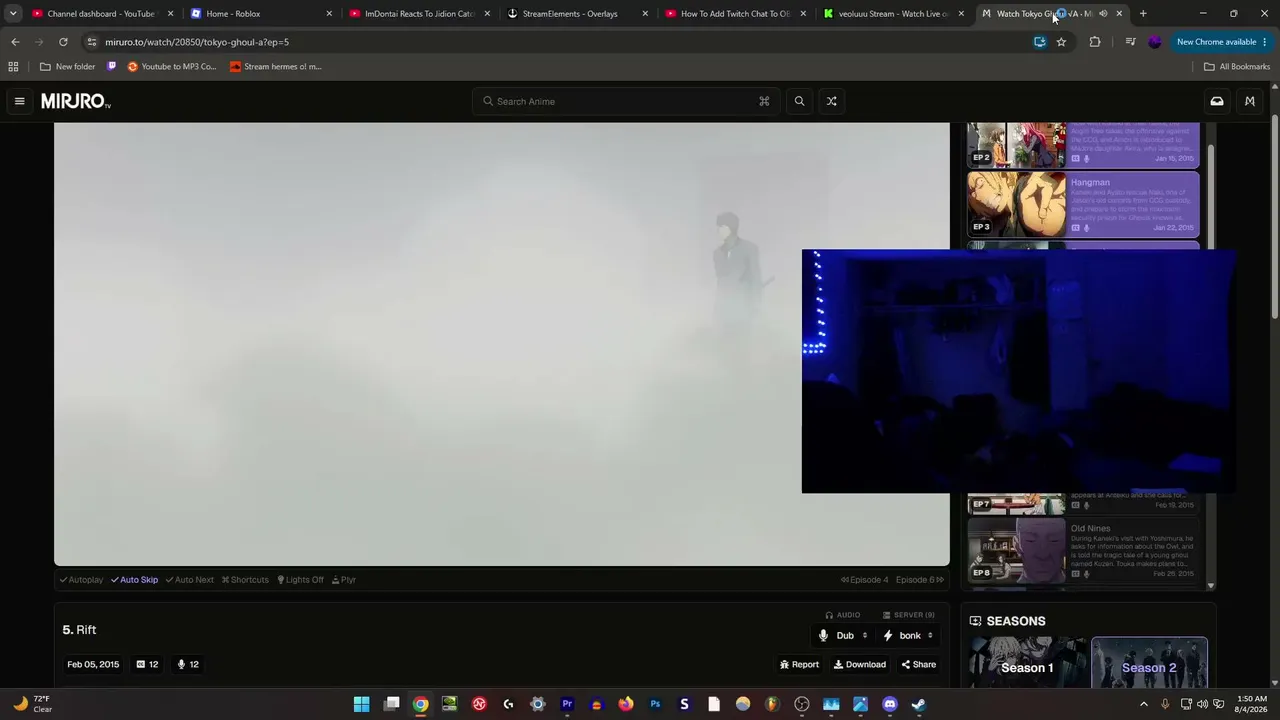Toggle Autoplay option
The height and width of the screenshot is (720, 1280).
click(81, 580)
